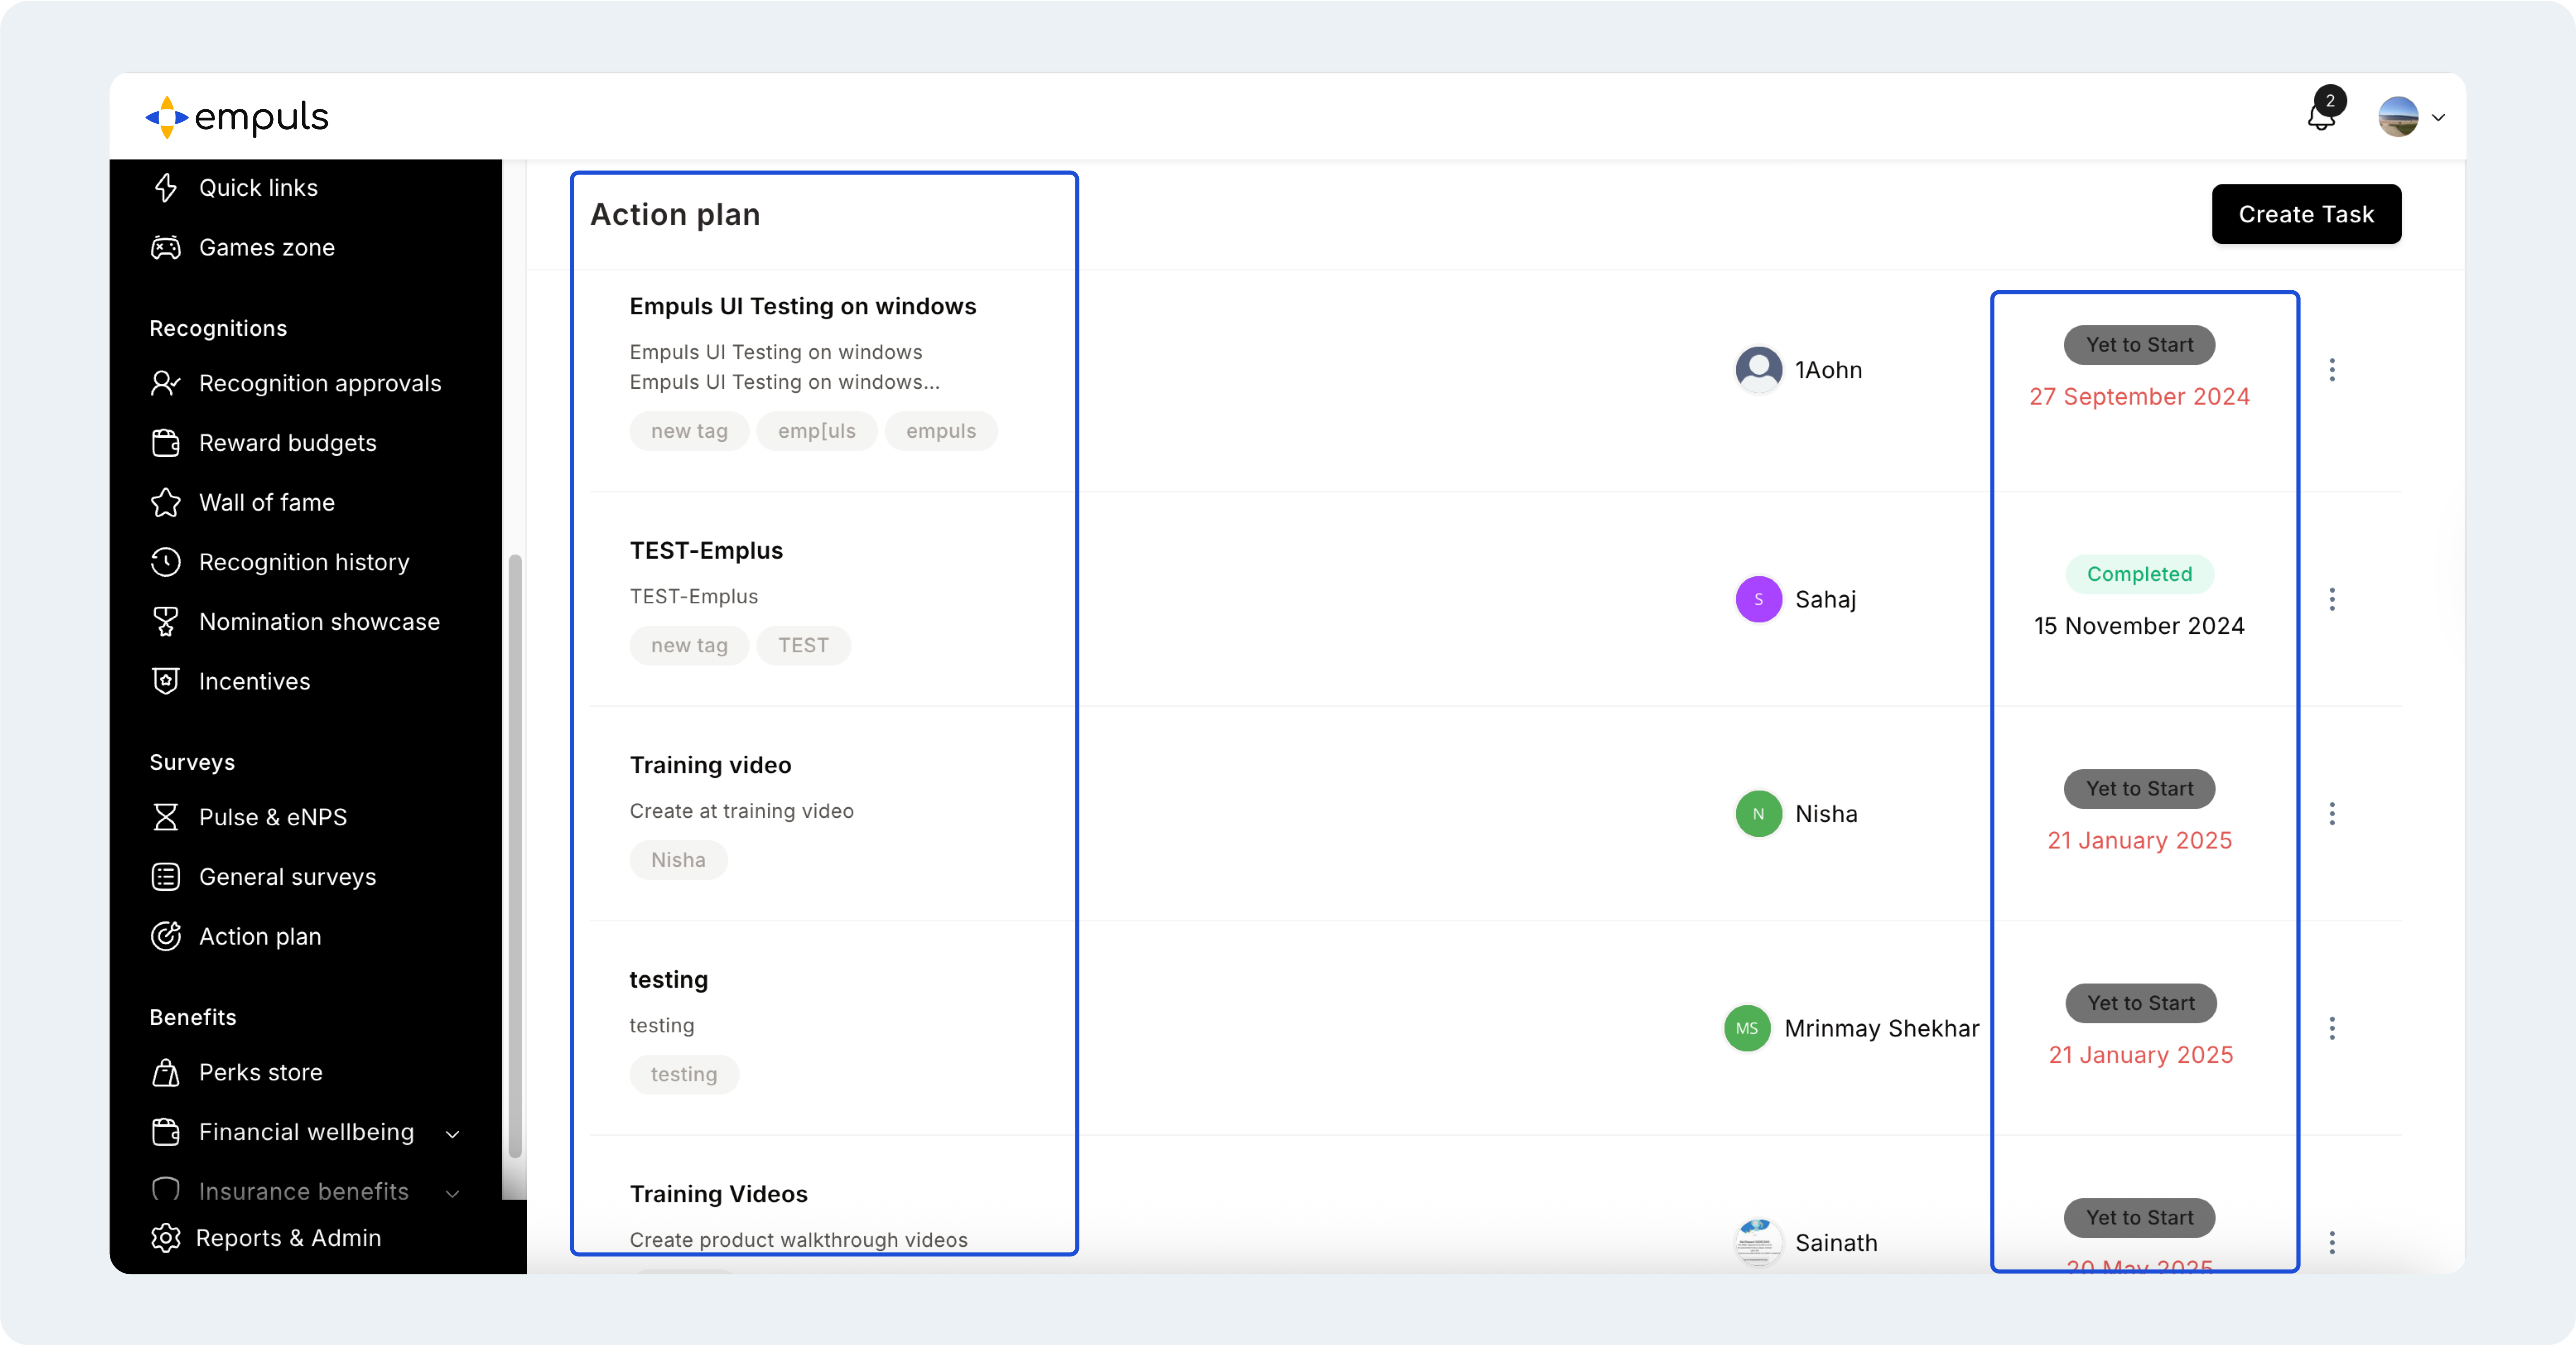The width and height of the screenshot is (2576, 1345).
Task: Click the testing tag chip
Action: 684,1074
